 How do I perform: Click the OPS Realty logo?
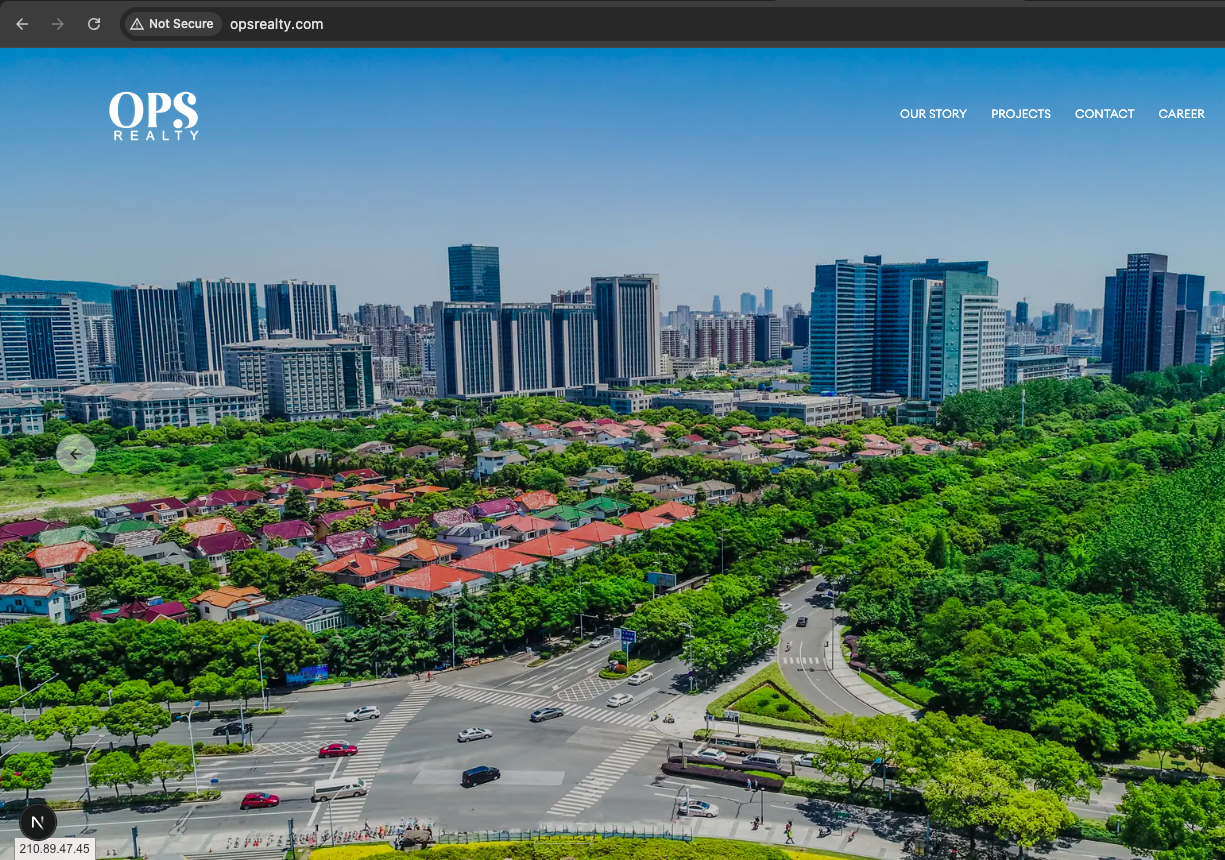[x=154, y=110]
